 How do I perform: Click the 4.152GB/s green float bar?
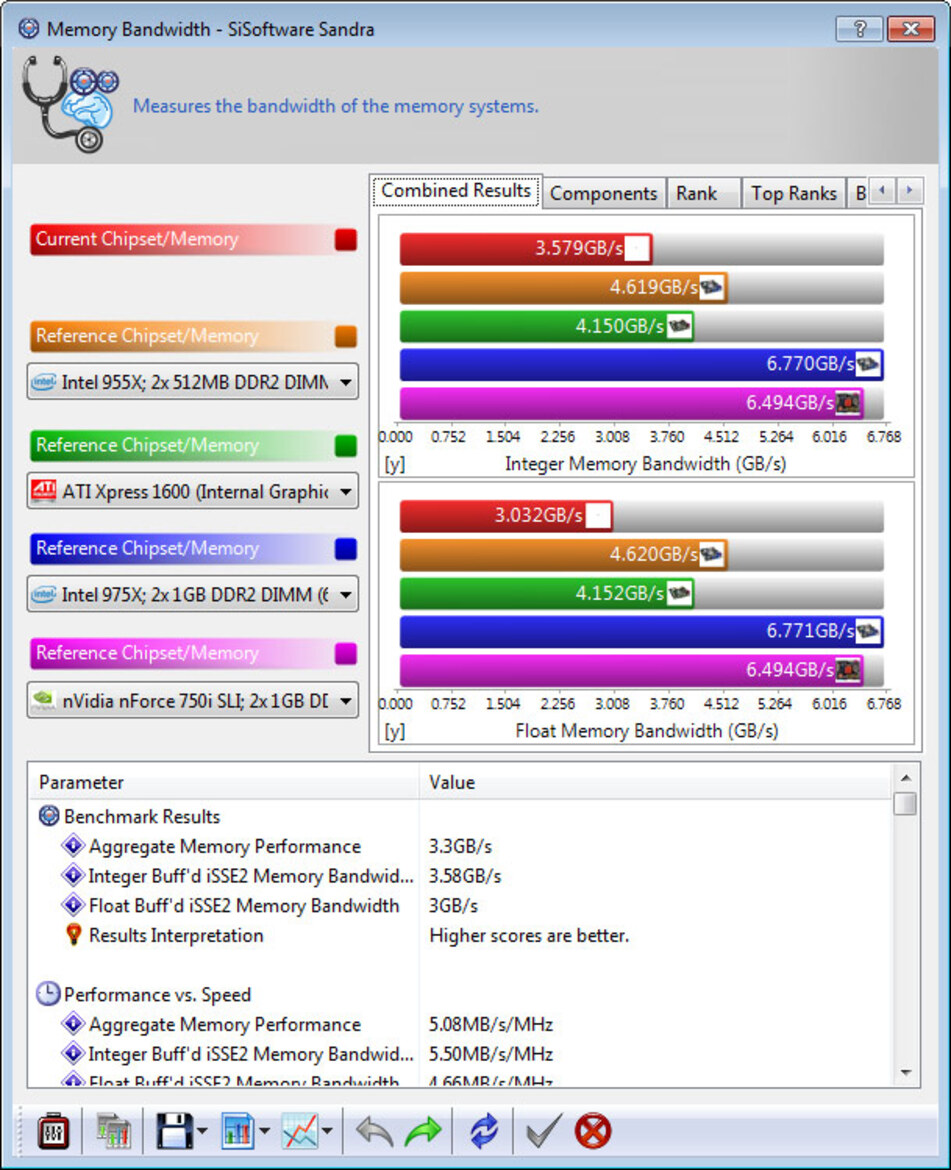point(547,593)
